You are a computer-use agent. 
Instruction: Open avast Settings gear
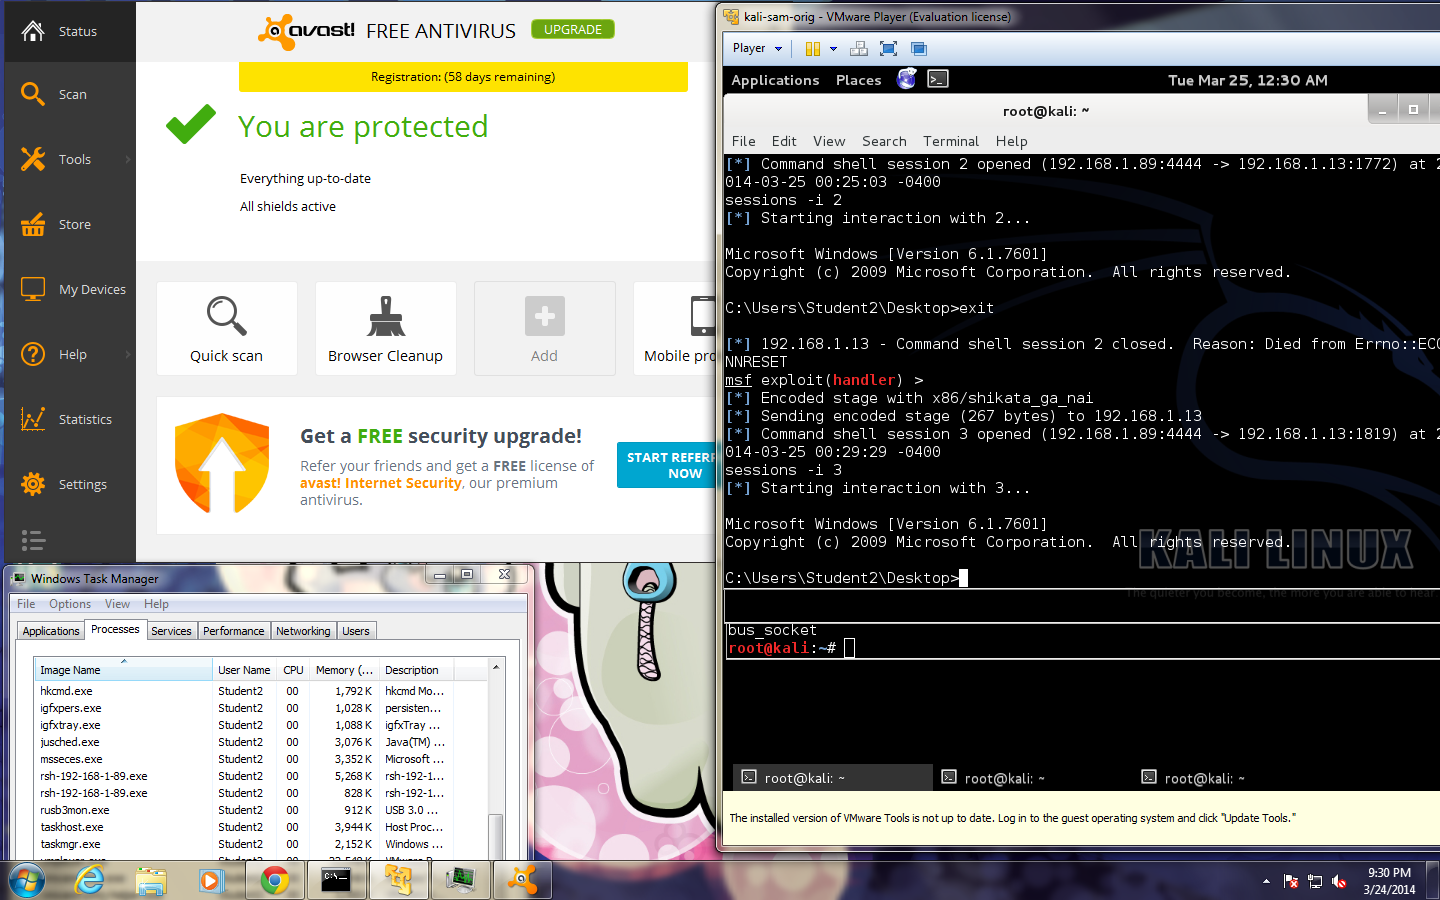click(x=70, y=484)
